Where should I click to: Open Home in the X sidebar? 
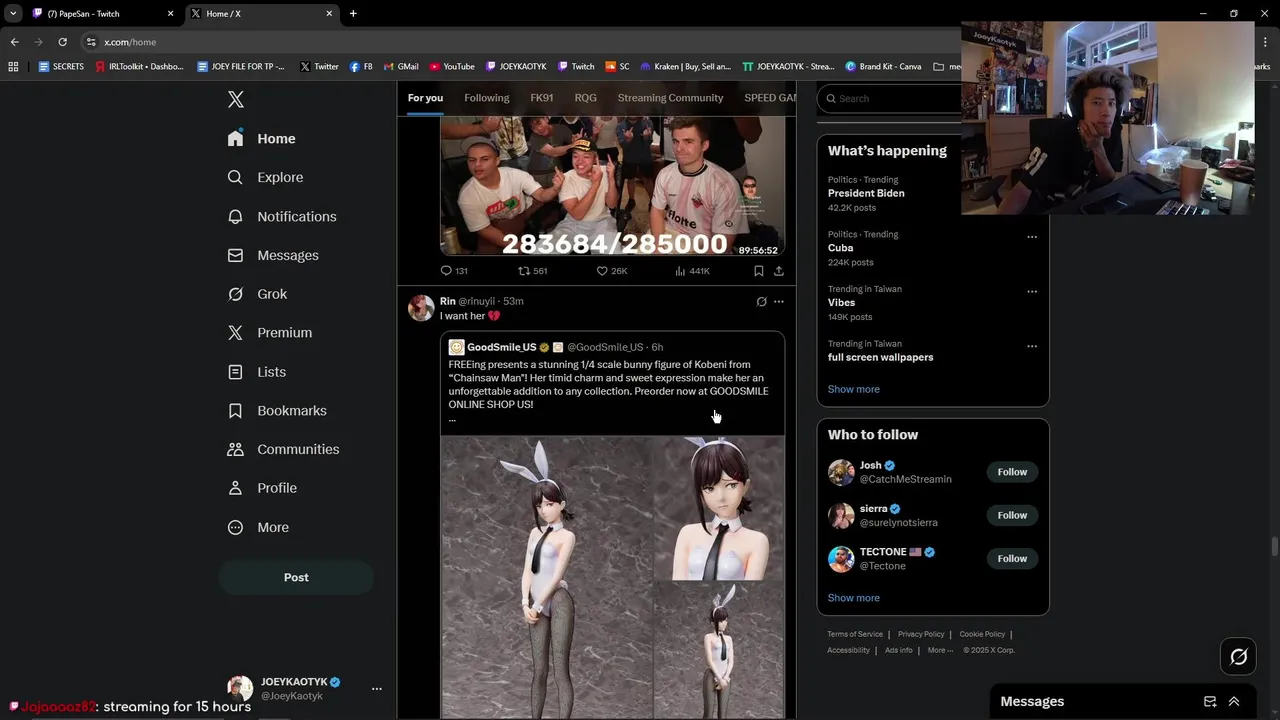pos(262,139)
